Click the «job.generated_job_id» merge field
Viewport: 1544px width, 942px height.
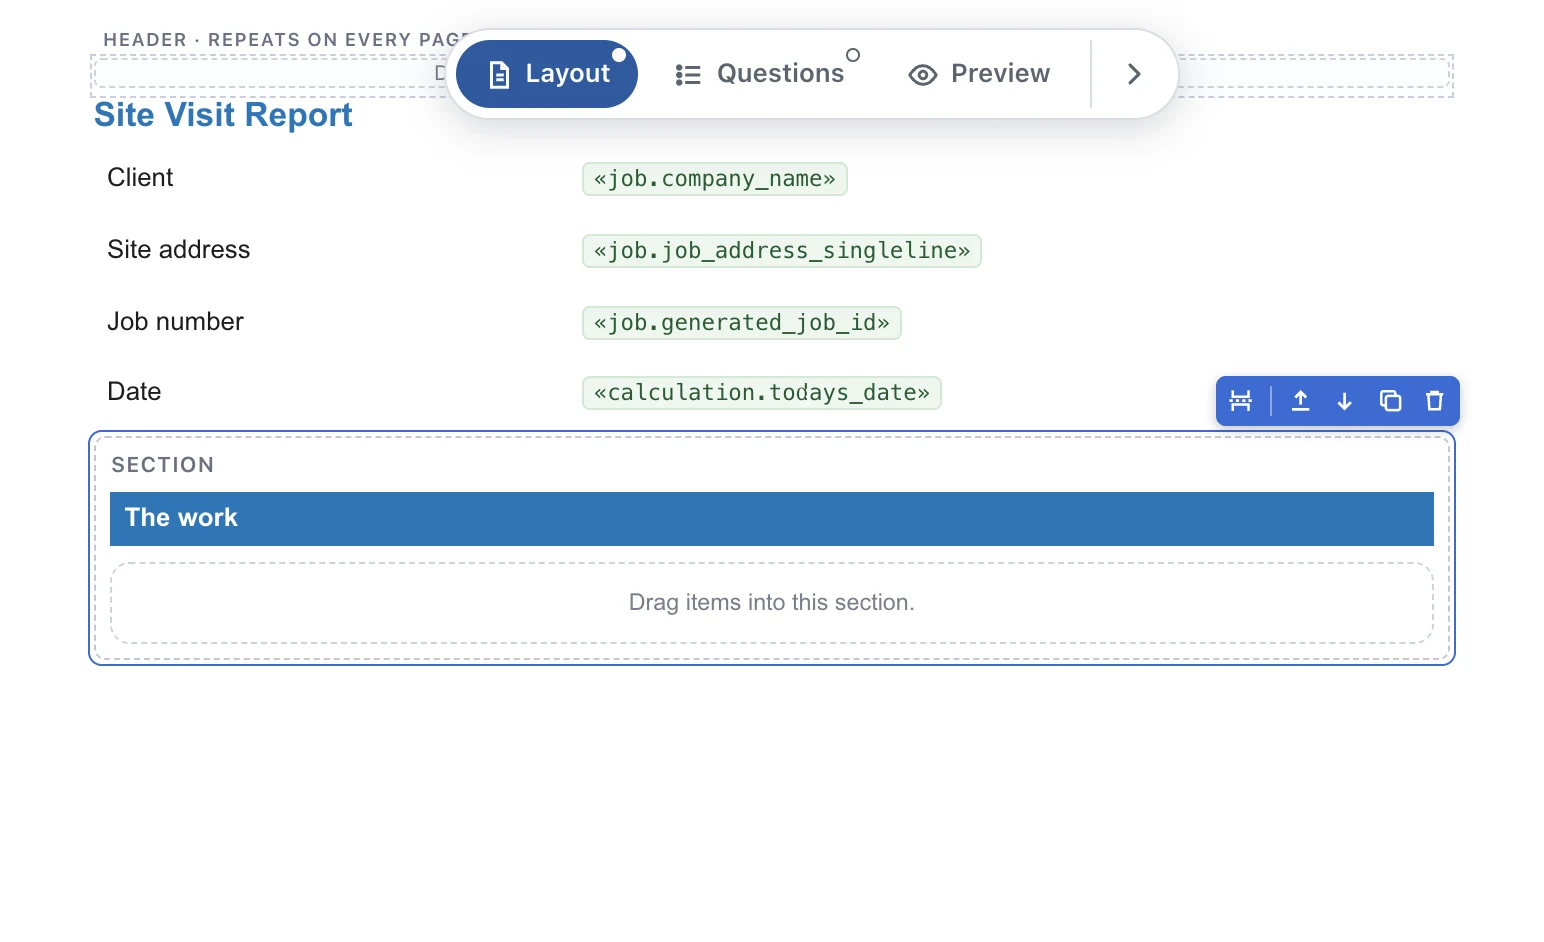click(x=741, y=323)
